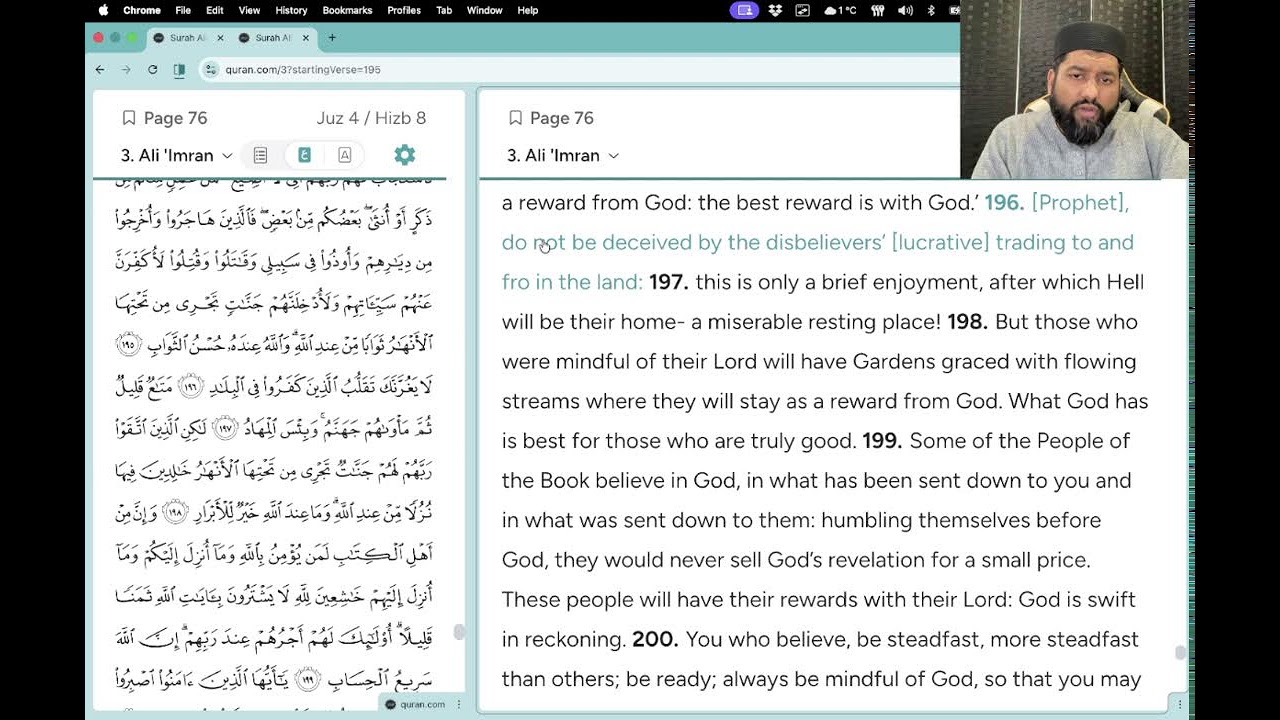Select the translation reading mode (A) toggle
The image size is (1280, 720).
tap(344, 155)
